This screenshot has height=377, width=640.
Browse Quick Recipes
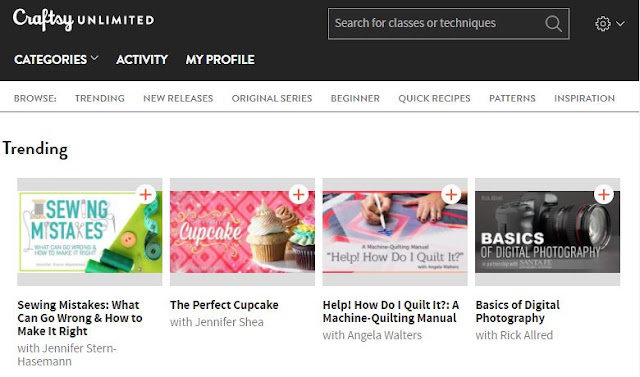tap(434, 98)
